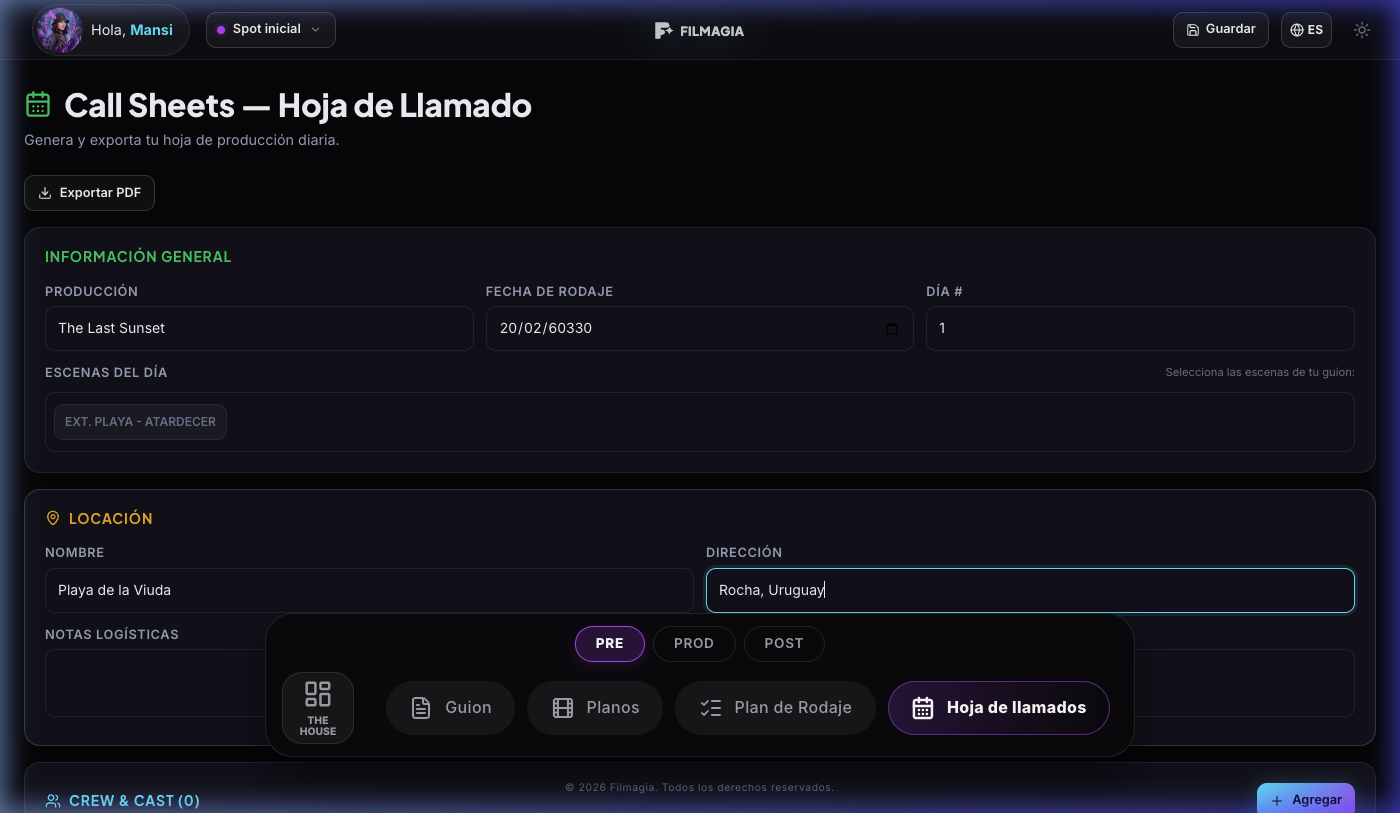Toggle light theme with sun icon

[1362, 30]
